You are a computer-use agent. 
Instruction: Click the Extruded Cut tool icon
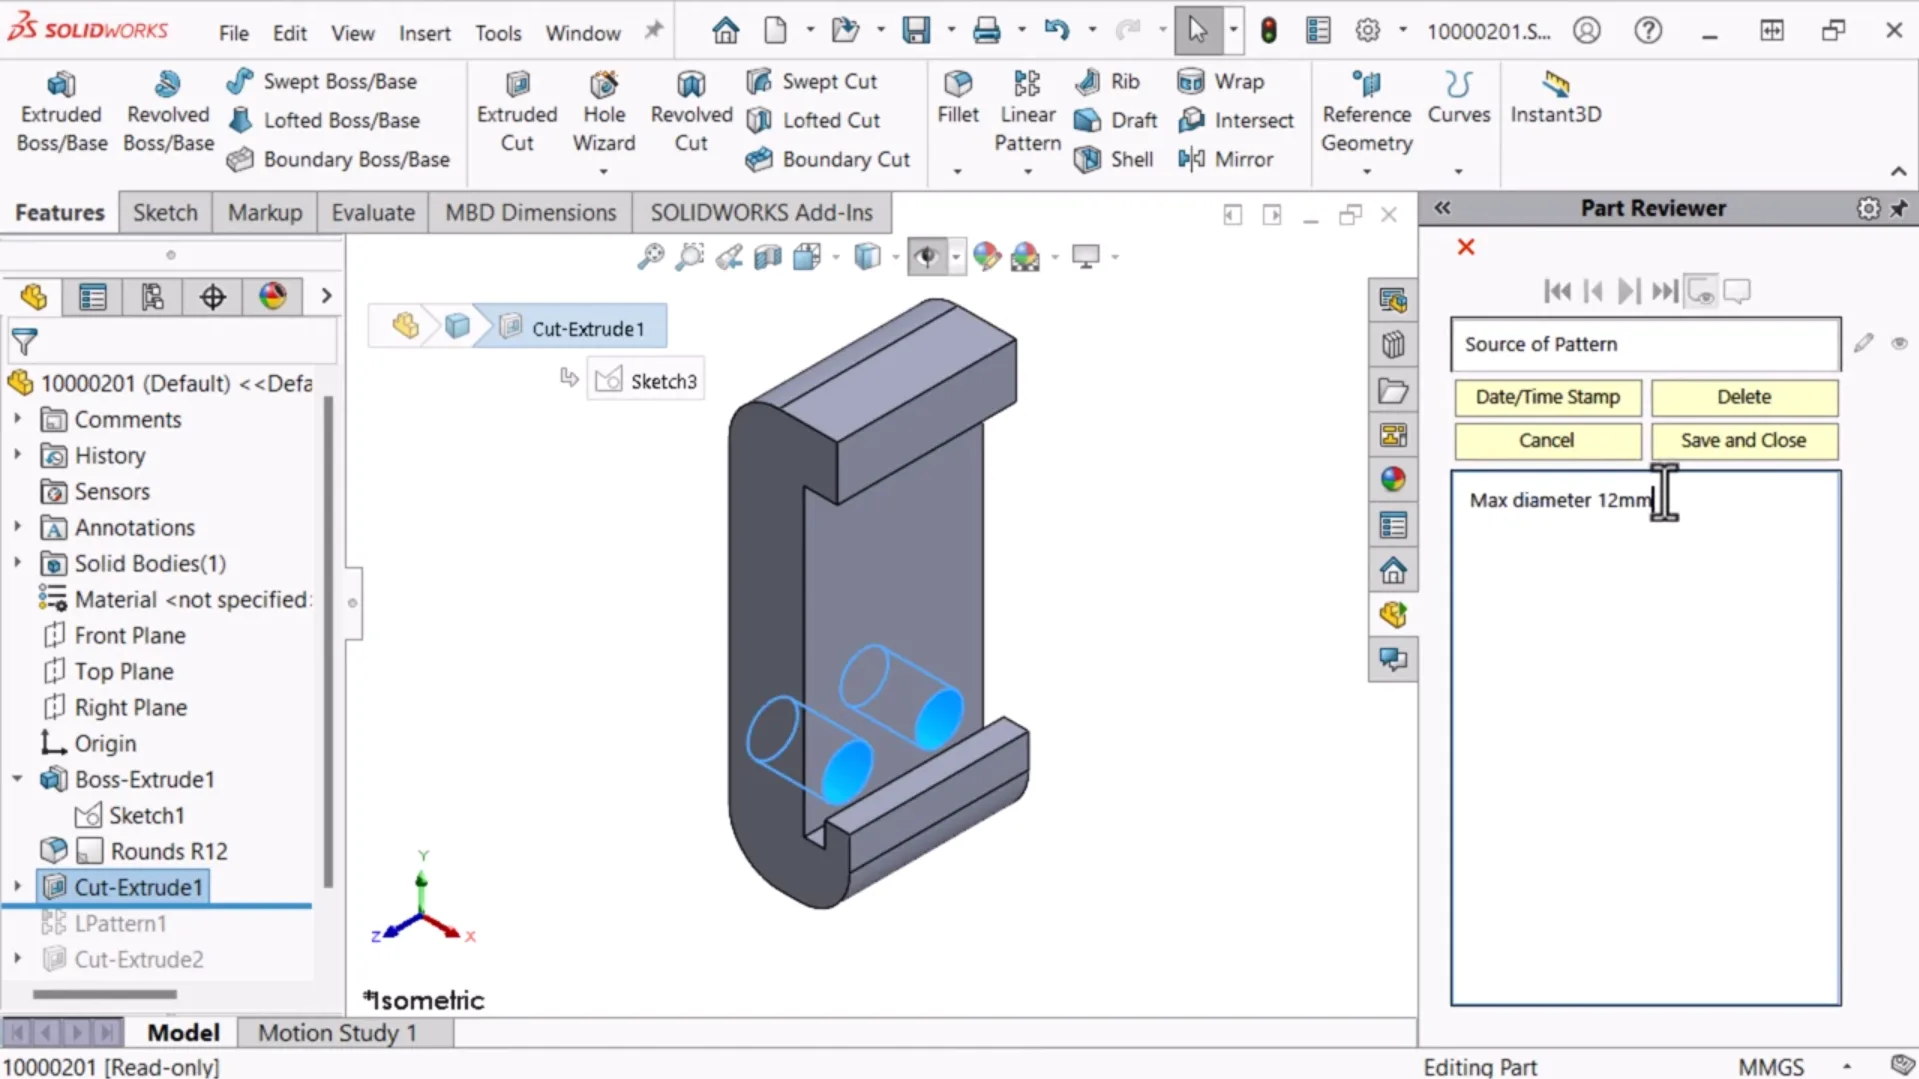point(517,85)
